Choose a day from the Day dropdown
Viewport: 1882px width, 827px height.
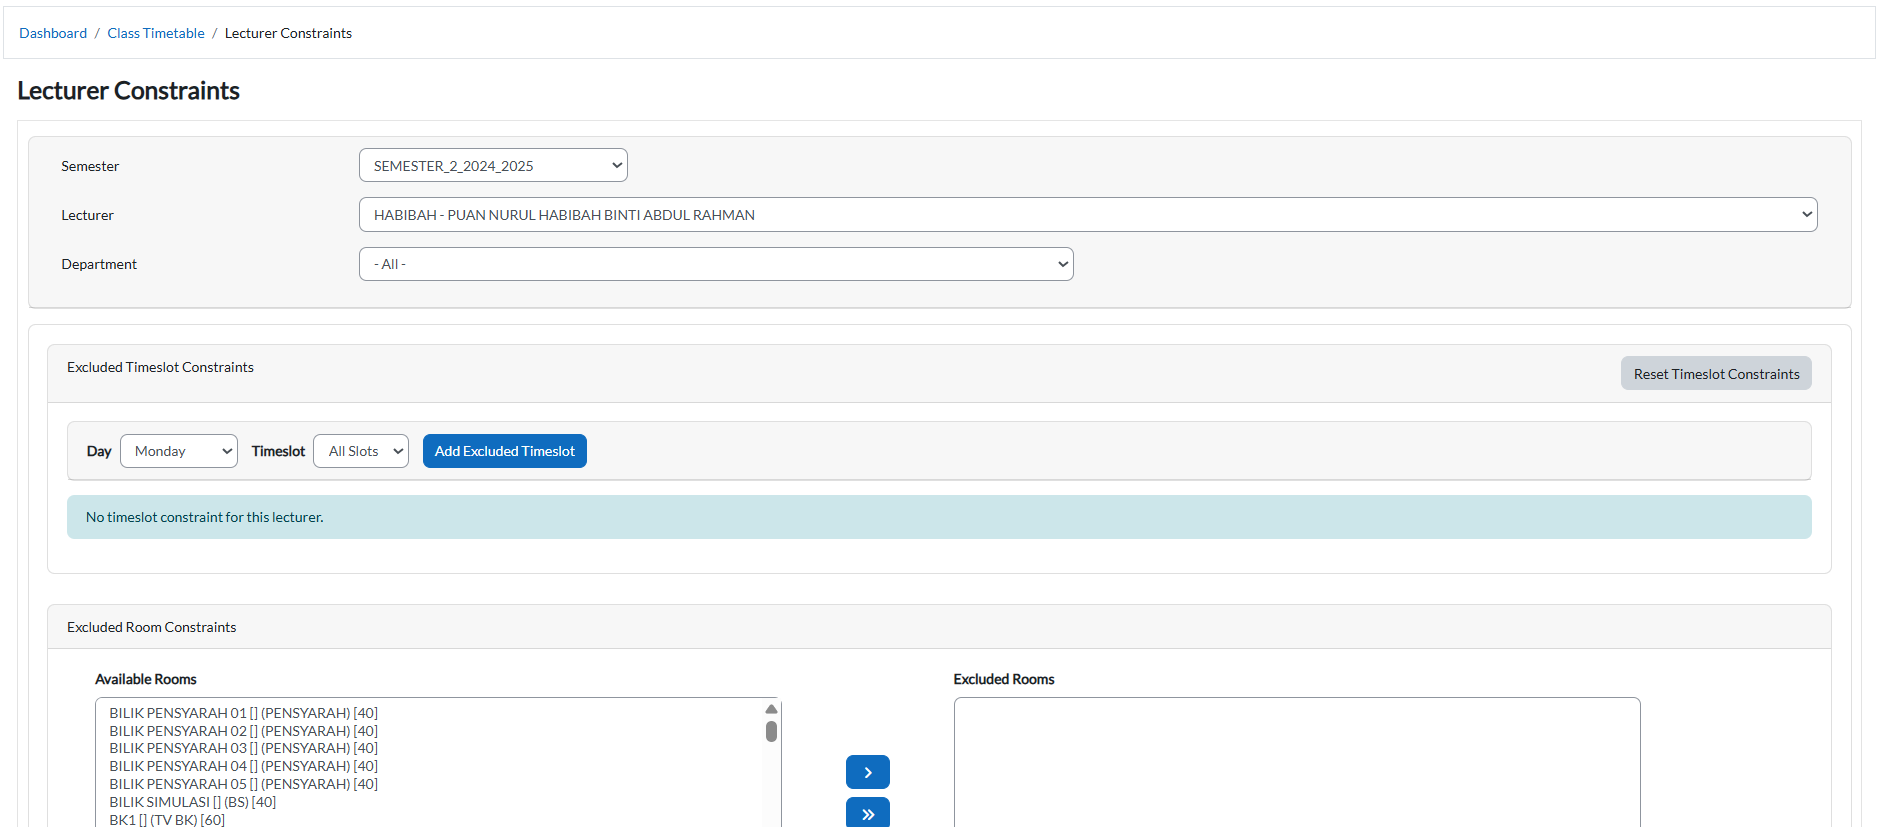point(179,451)
